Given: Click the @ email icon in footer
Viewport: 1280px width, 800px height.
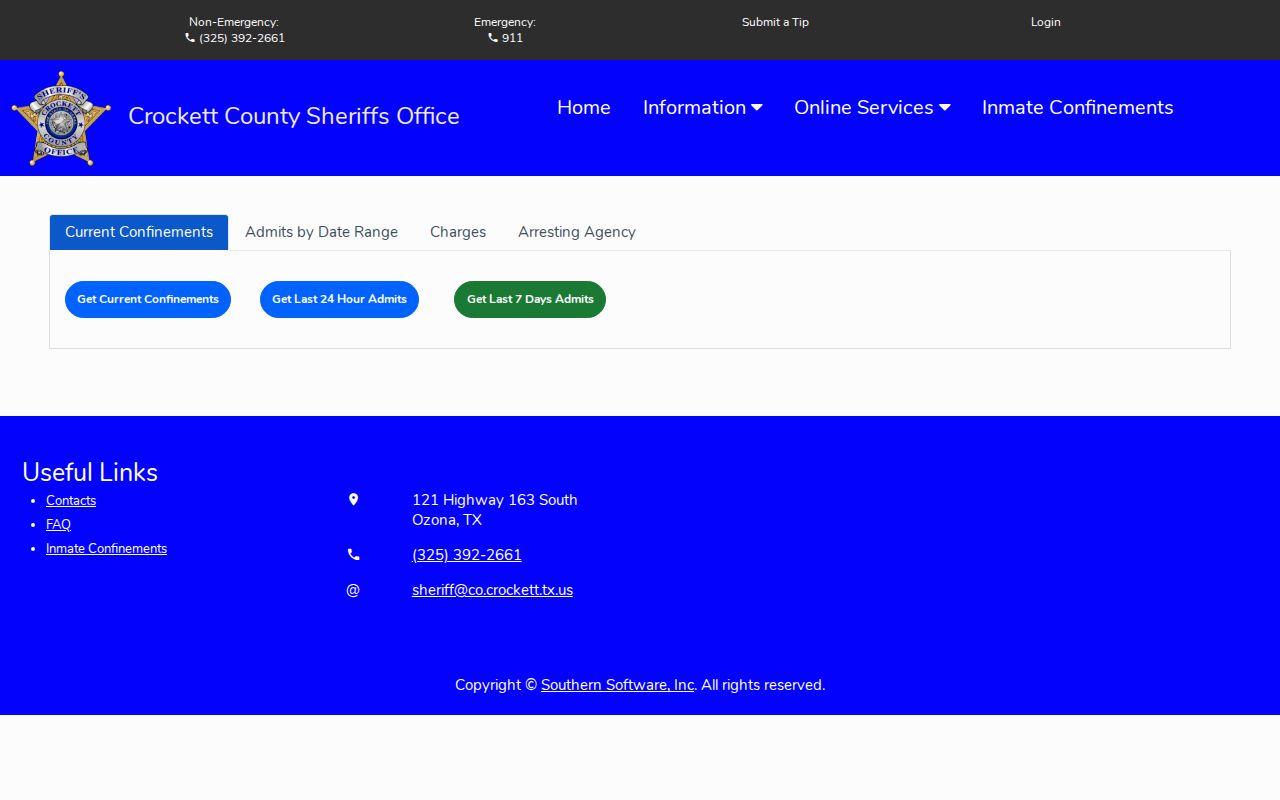Looking at the screenshot, I should (x=353, y=590).
